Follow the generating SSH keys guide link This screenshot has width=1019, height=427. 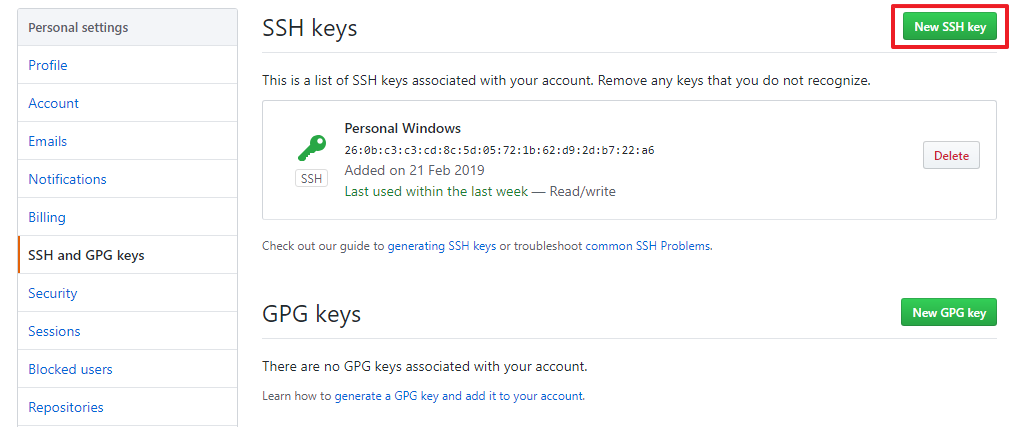click(x=442, y=246)
